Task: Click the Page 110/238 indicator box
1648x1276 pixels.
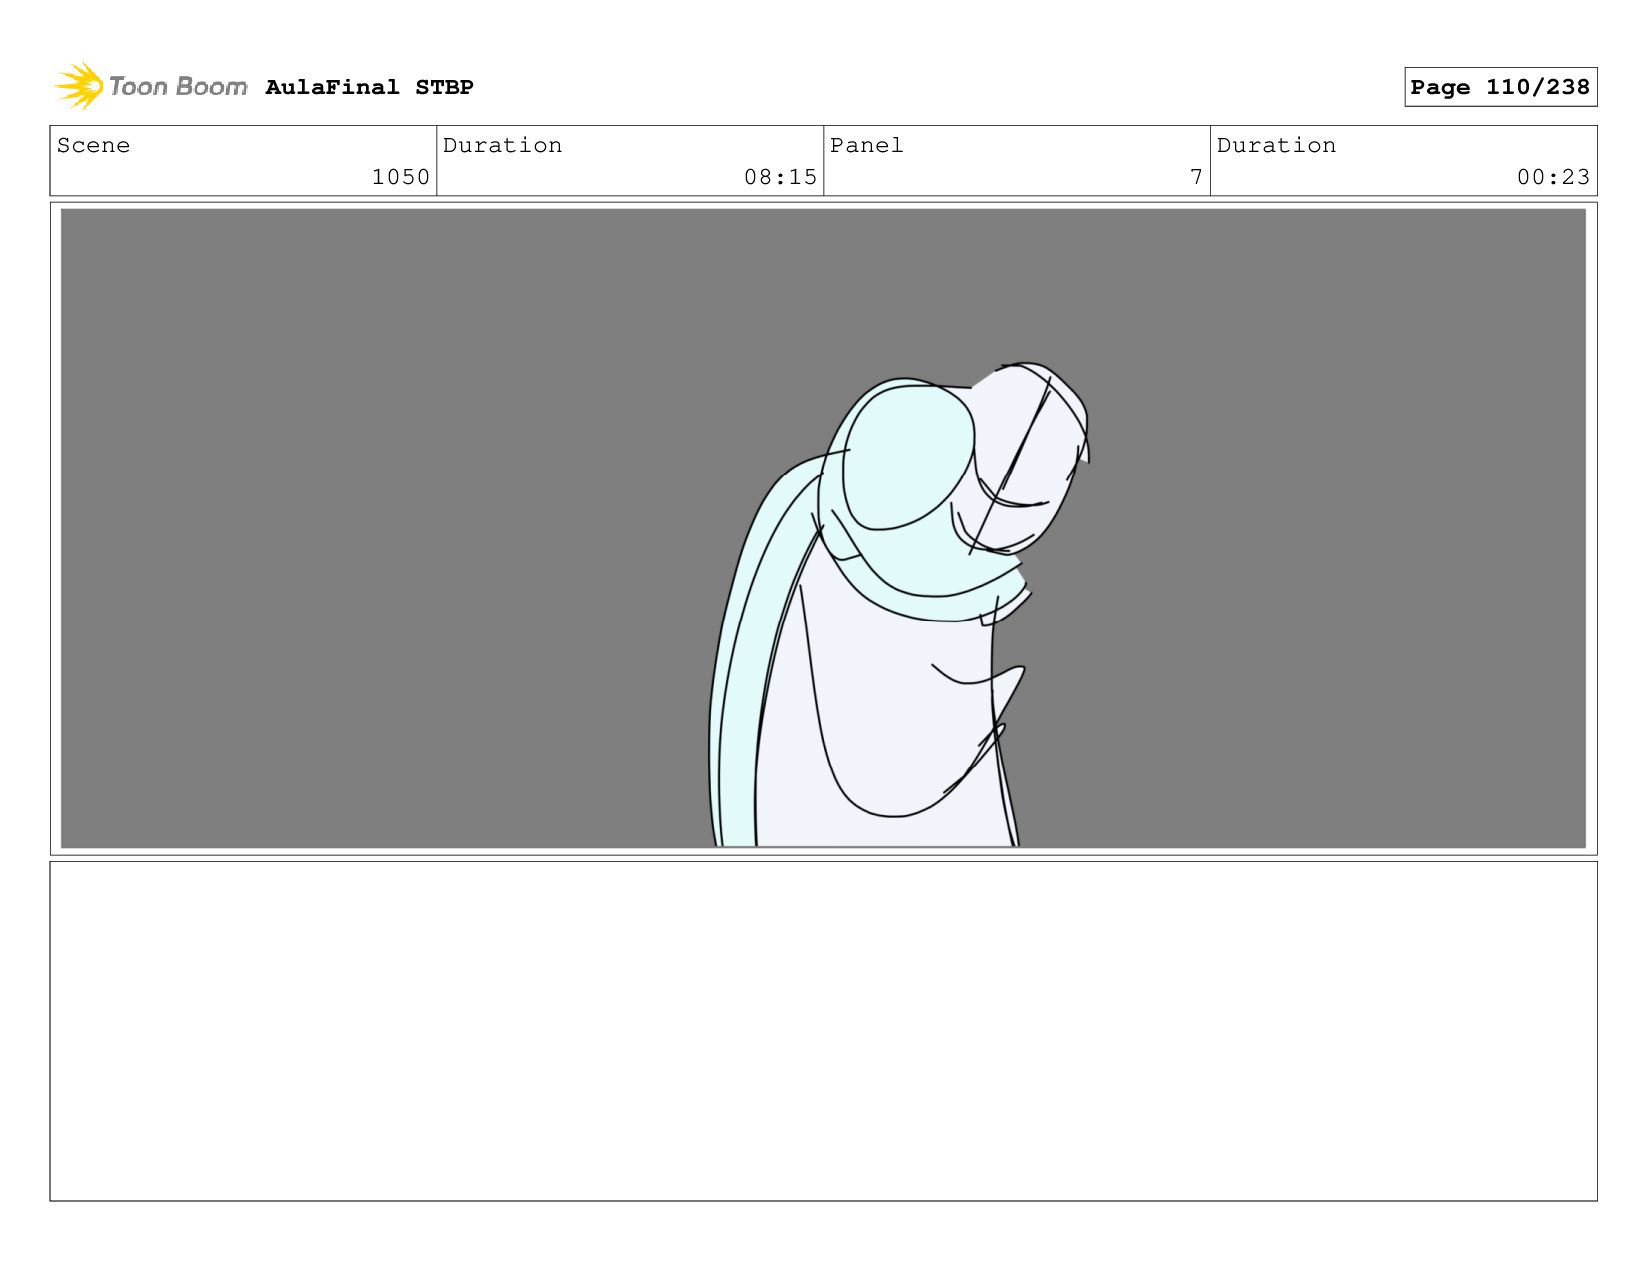Action: [1500, 87]
